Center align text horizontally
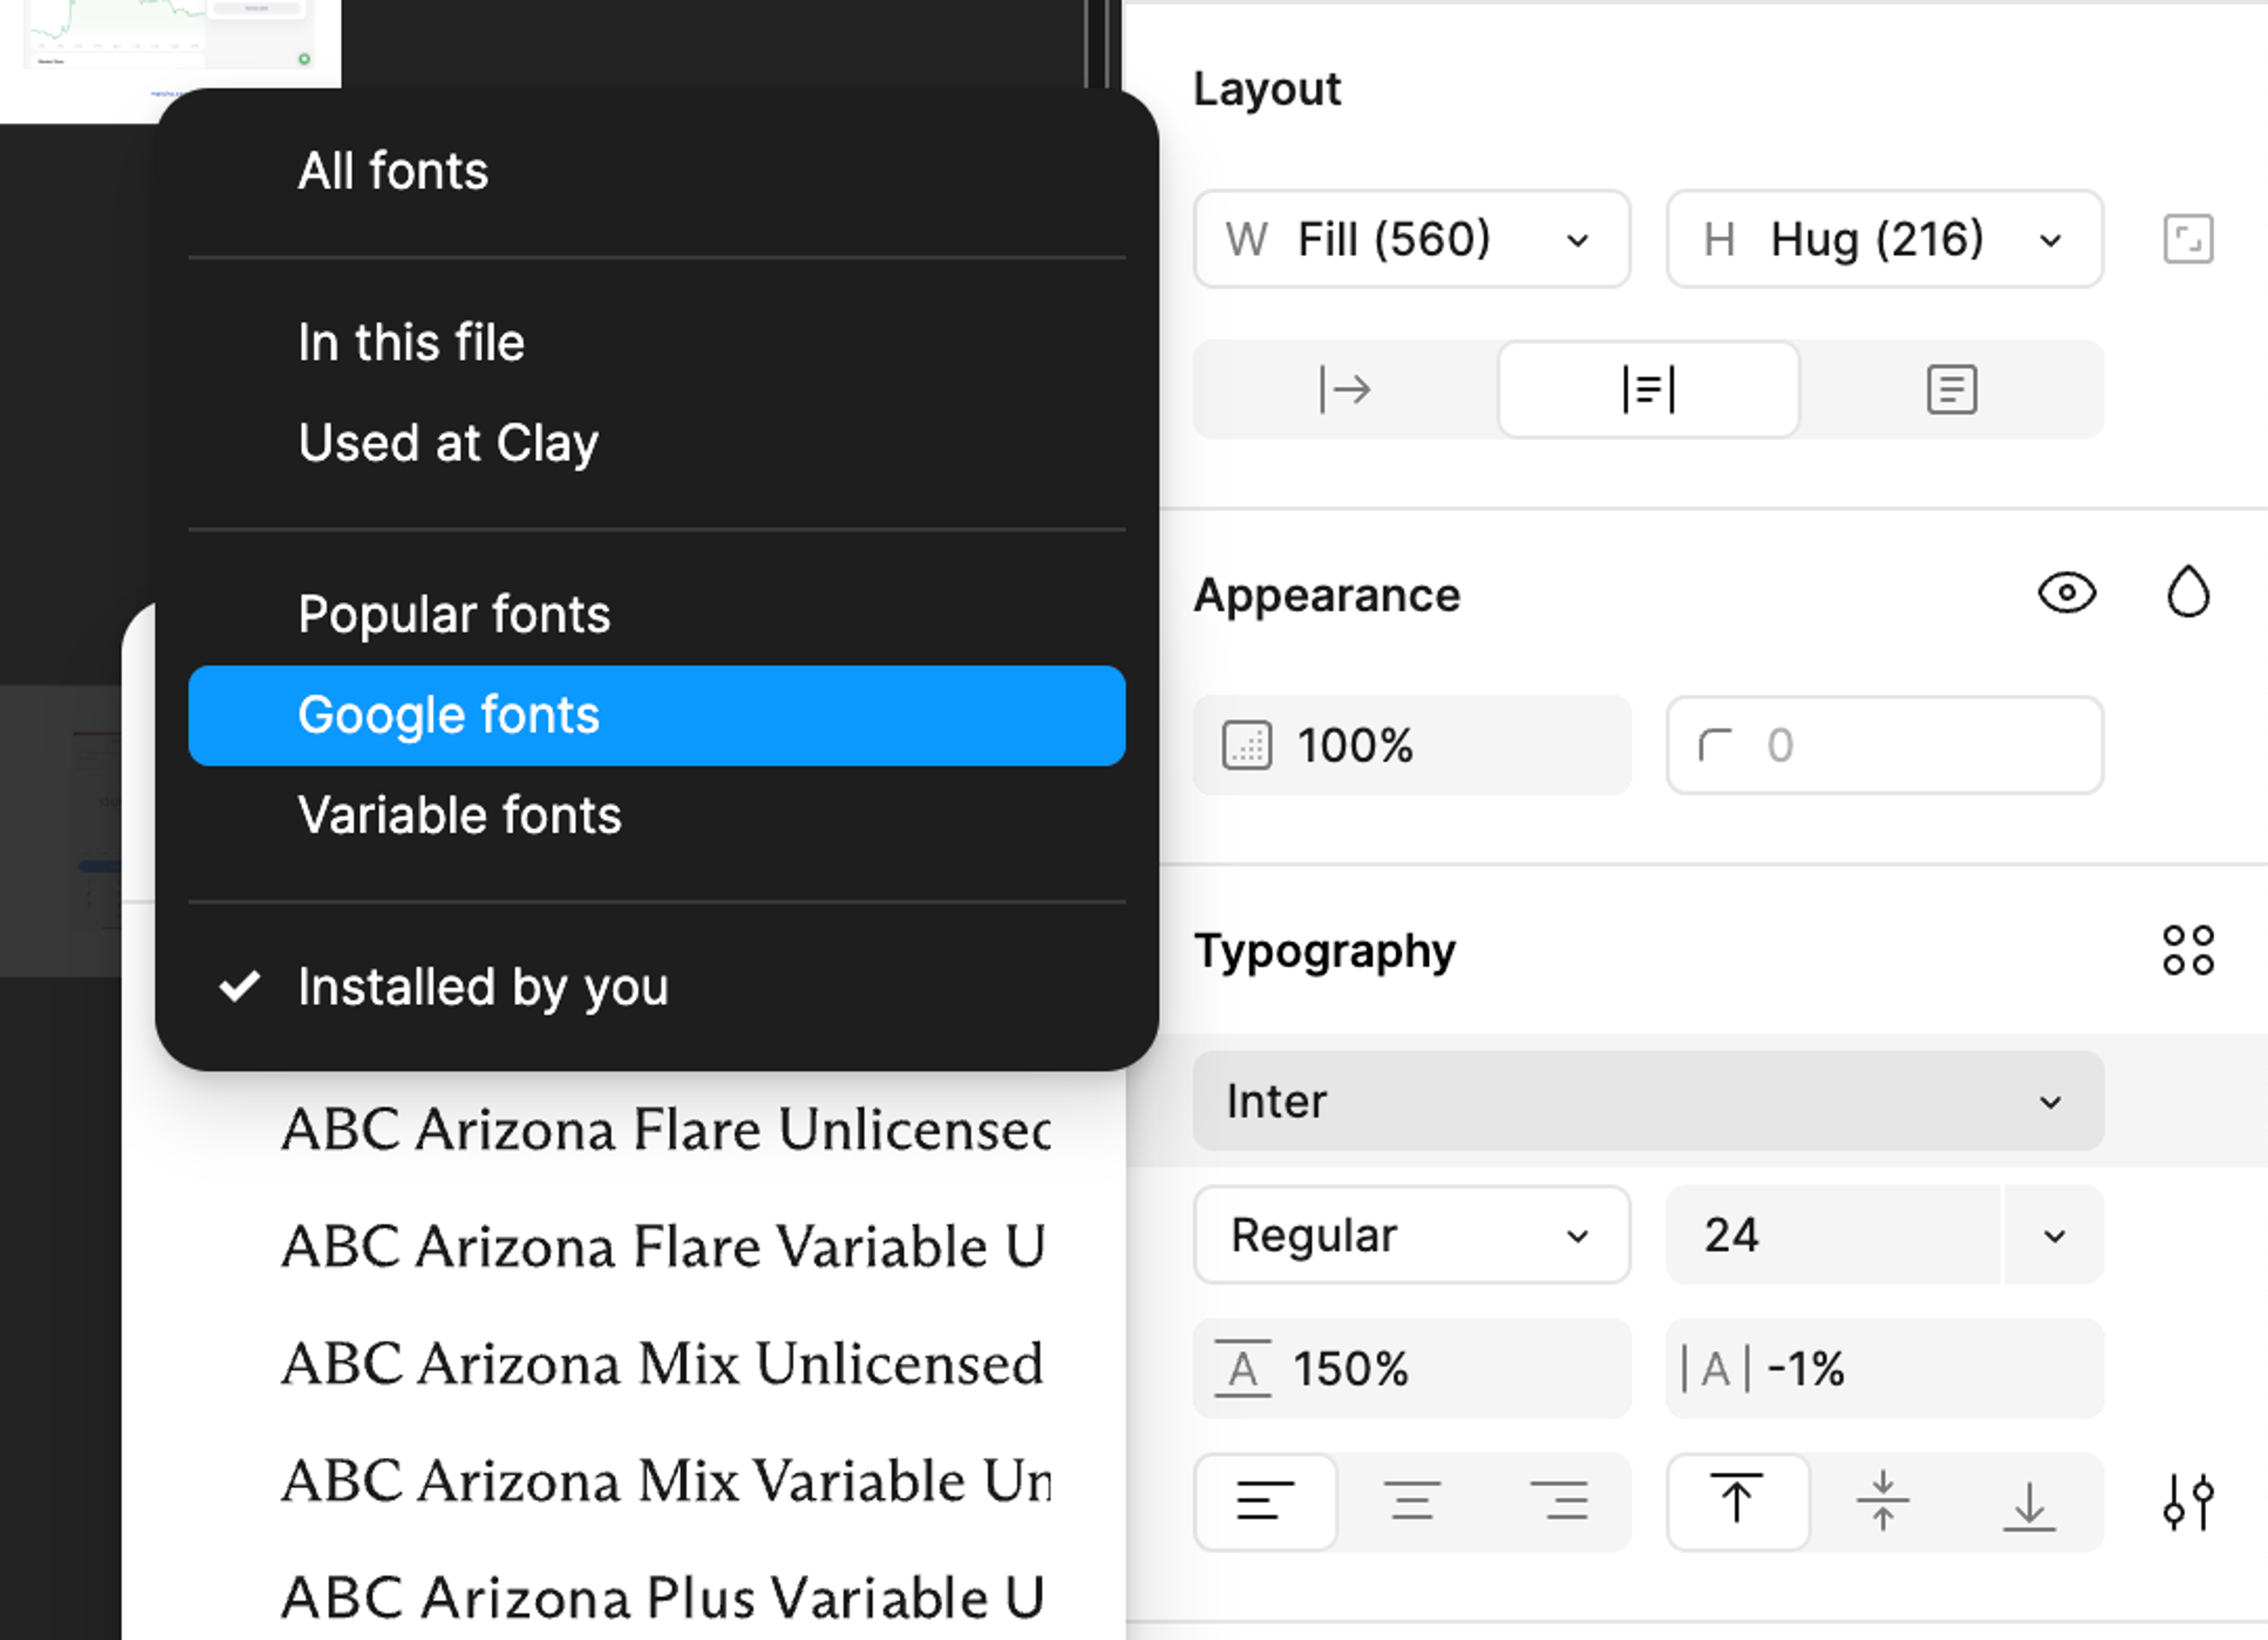2268x1640 pixels. (1411, 1501)
